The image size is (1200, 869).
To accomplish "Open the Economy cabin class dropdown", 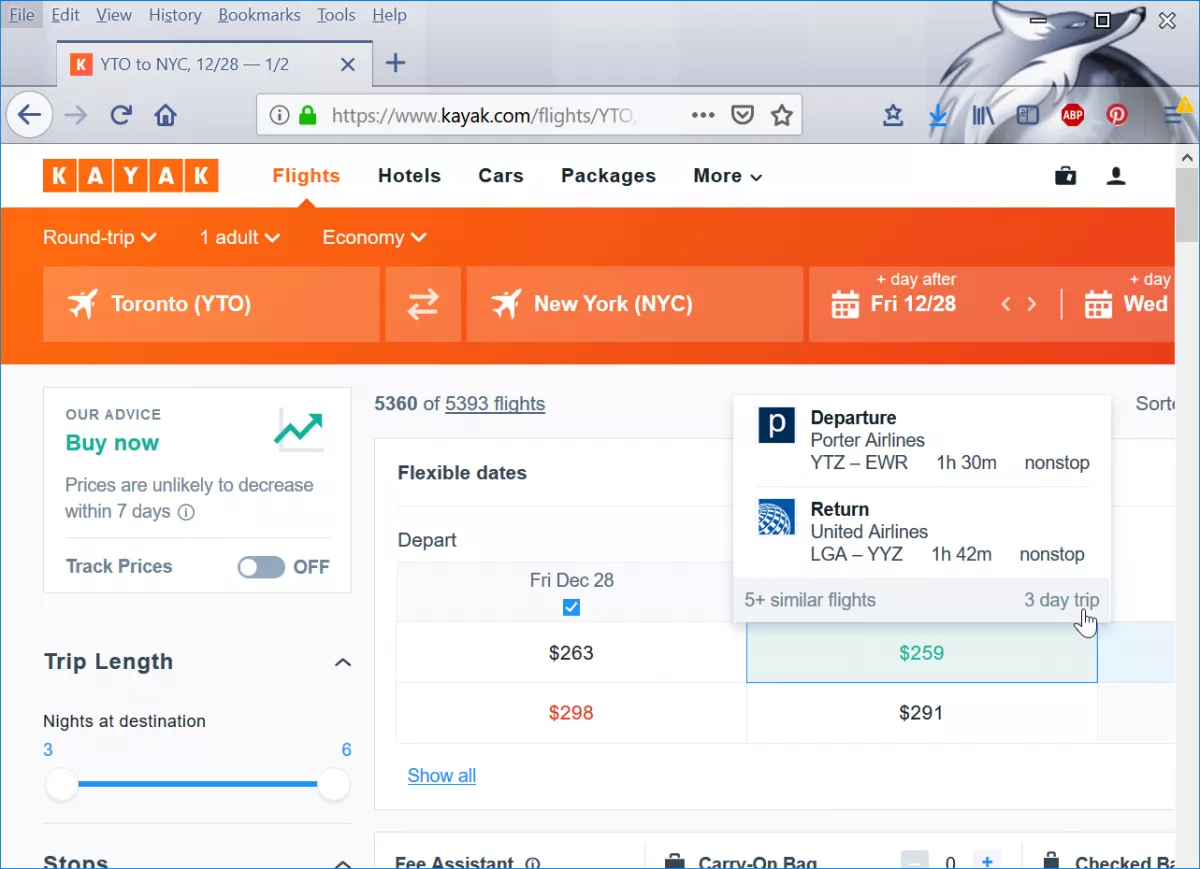I will coord(375,237).
